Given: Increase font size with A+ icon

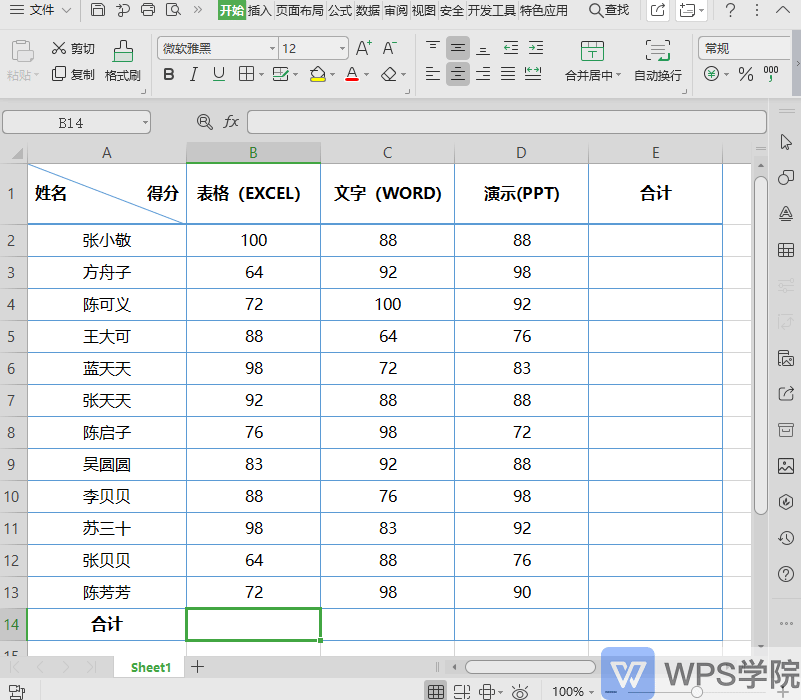Looking at the screenshot, I should tap(364, 48).
